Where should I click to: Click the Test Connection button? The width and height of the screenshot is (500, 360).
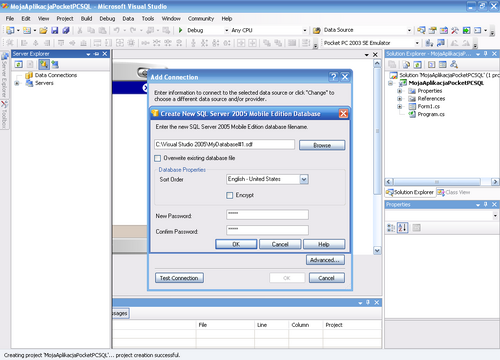click(179, 278)
